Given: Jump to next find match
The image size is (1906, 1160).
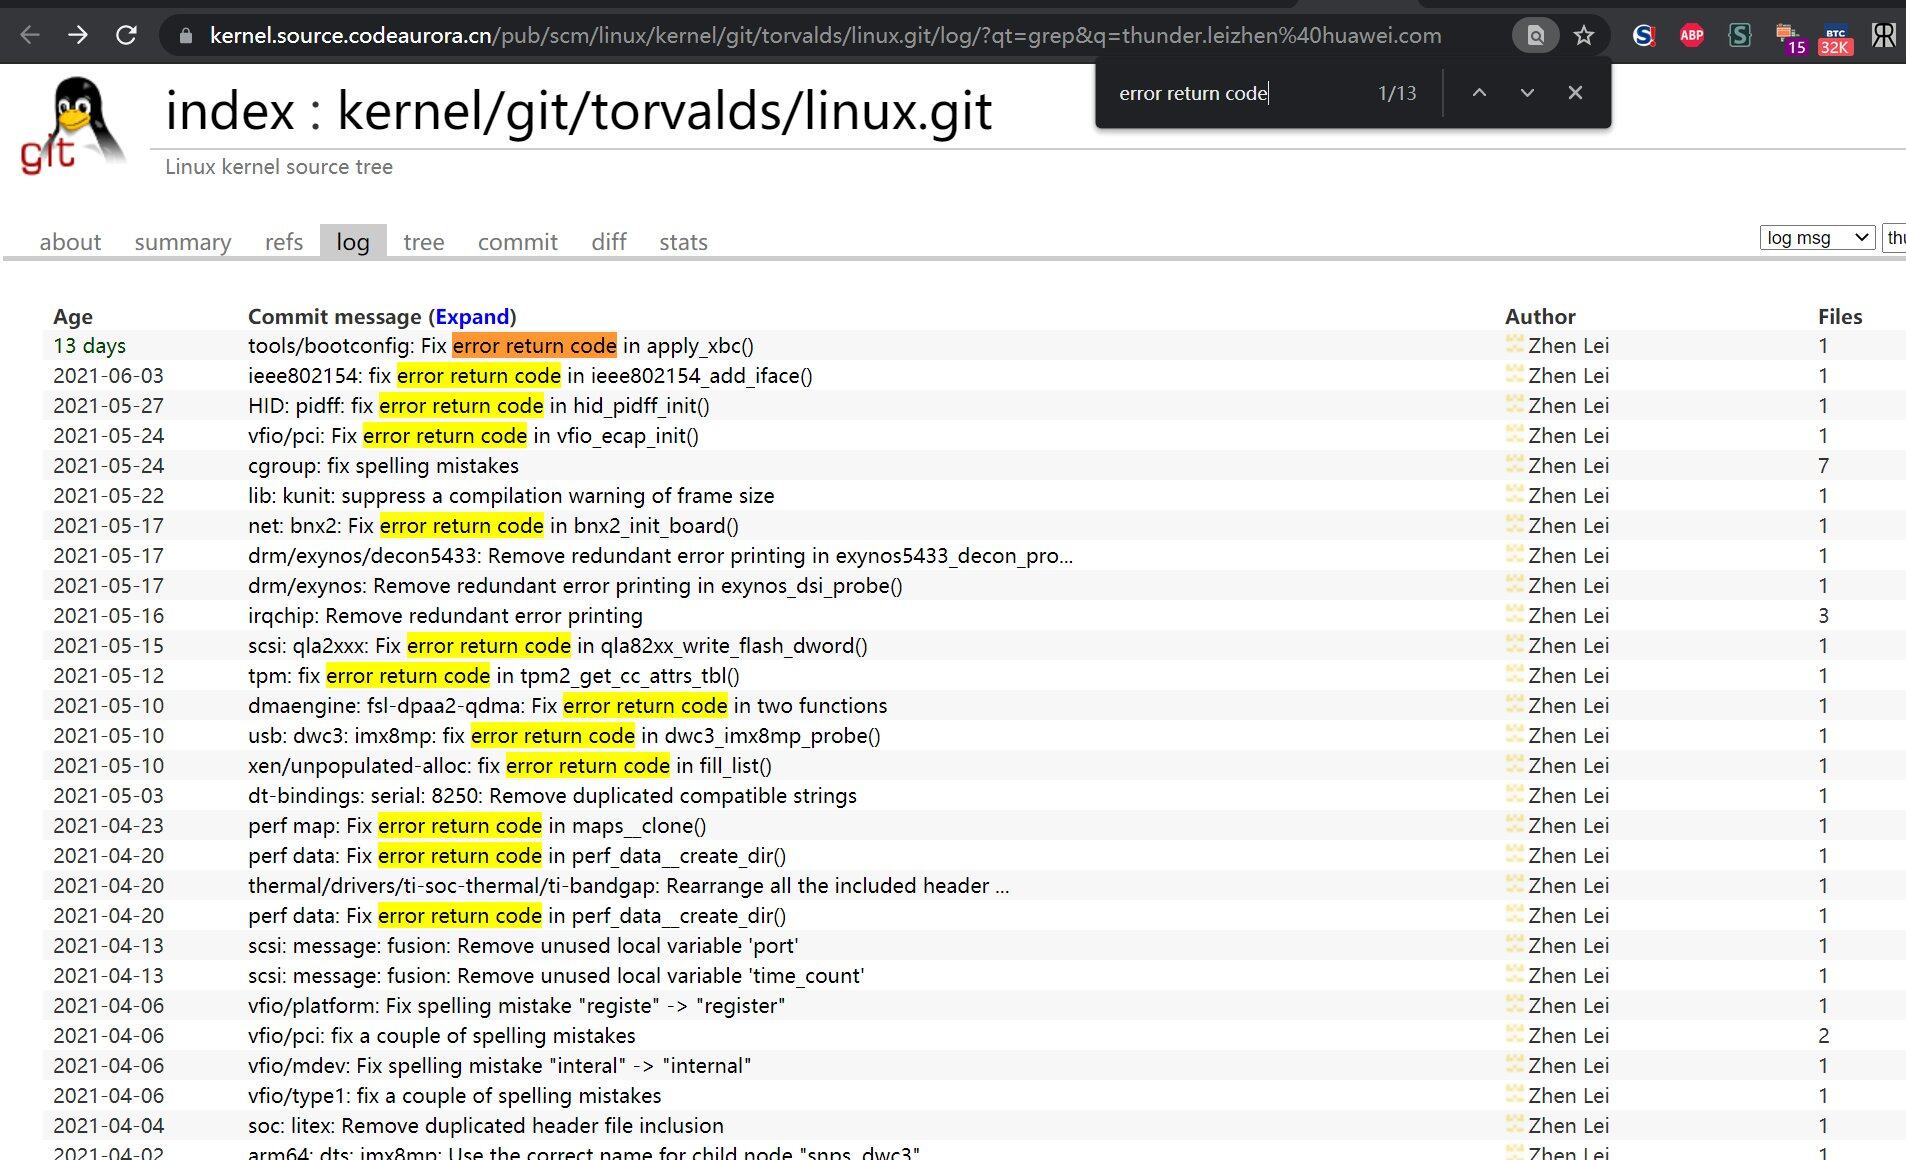Looking at the screenshot, I should [x=1527, y=93].
